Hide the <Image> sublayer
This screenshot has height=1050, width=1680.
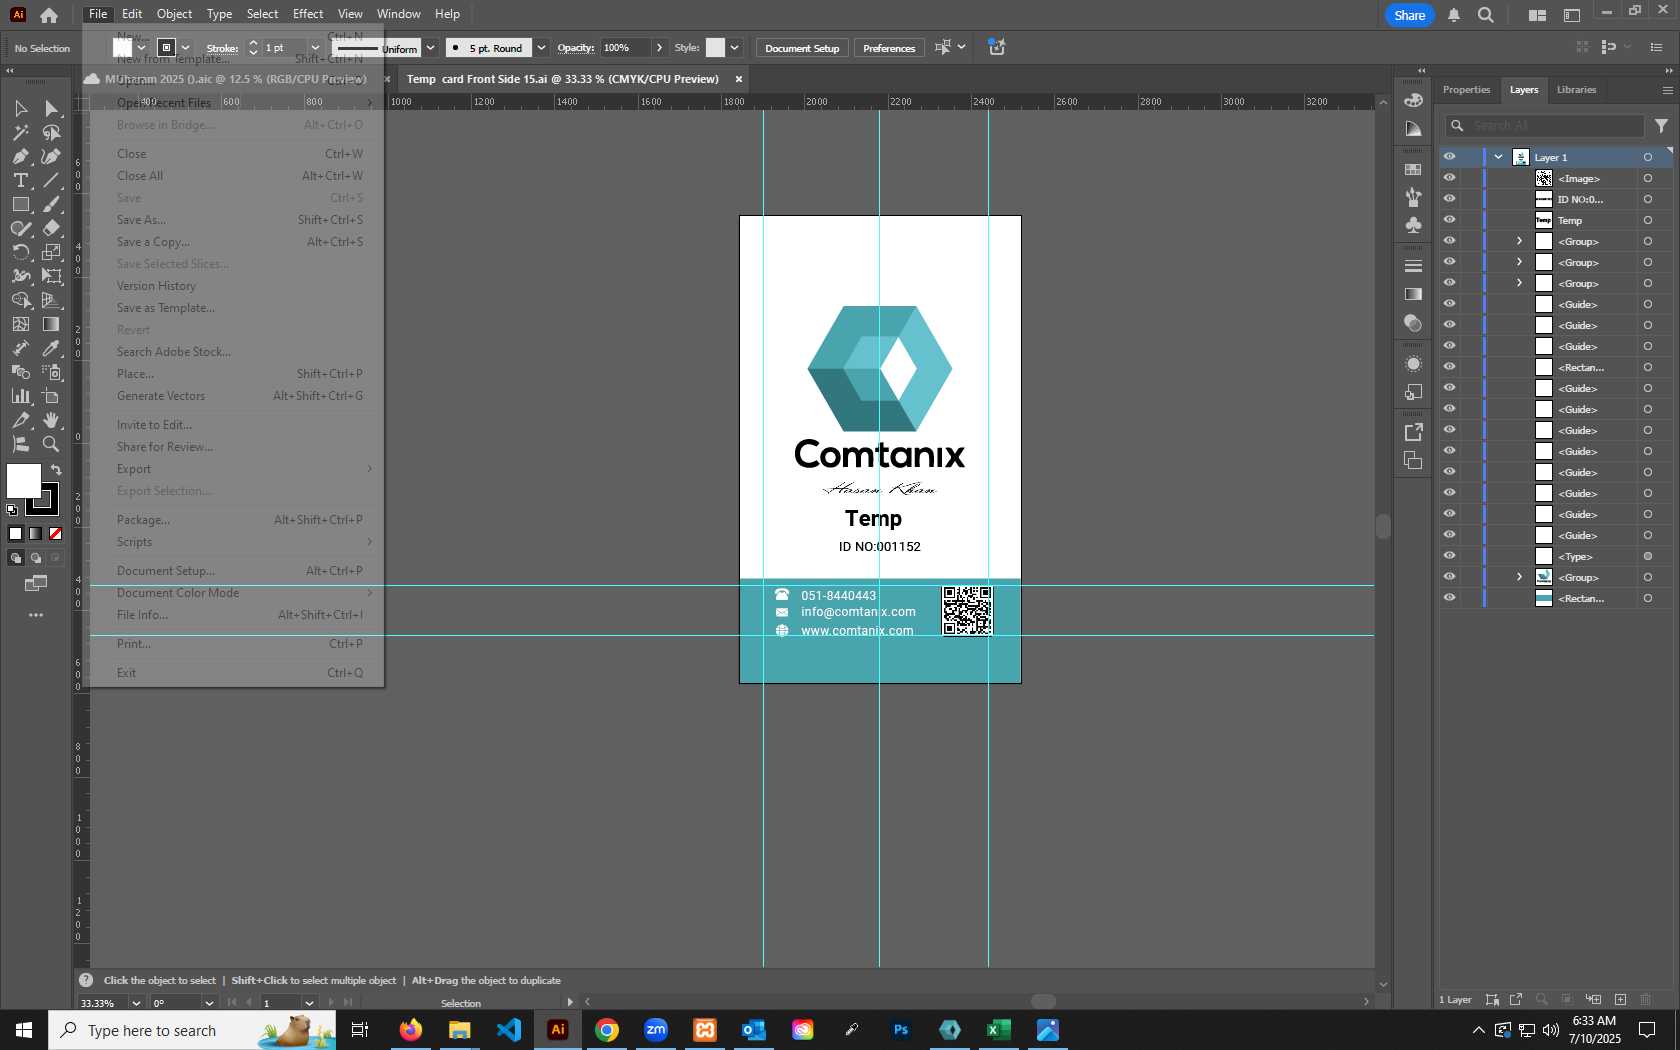click(x=1449, y=178)
